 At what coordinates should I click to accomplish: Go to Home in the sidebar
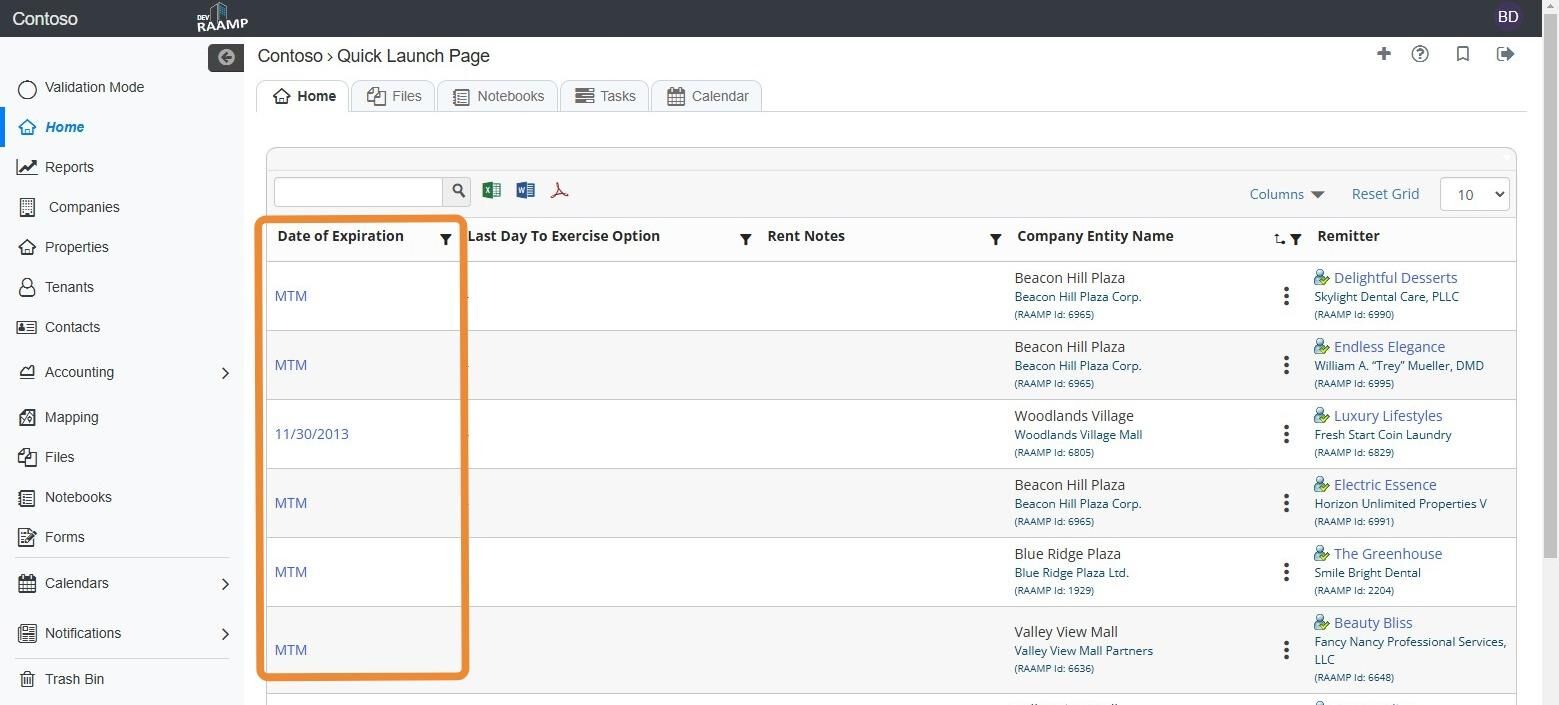tap(64, 127)
